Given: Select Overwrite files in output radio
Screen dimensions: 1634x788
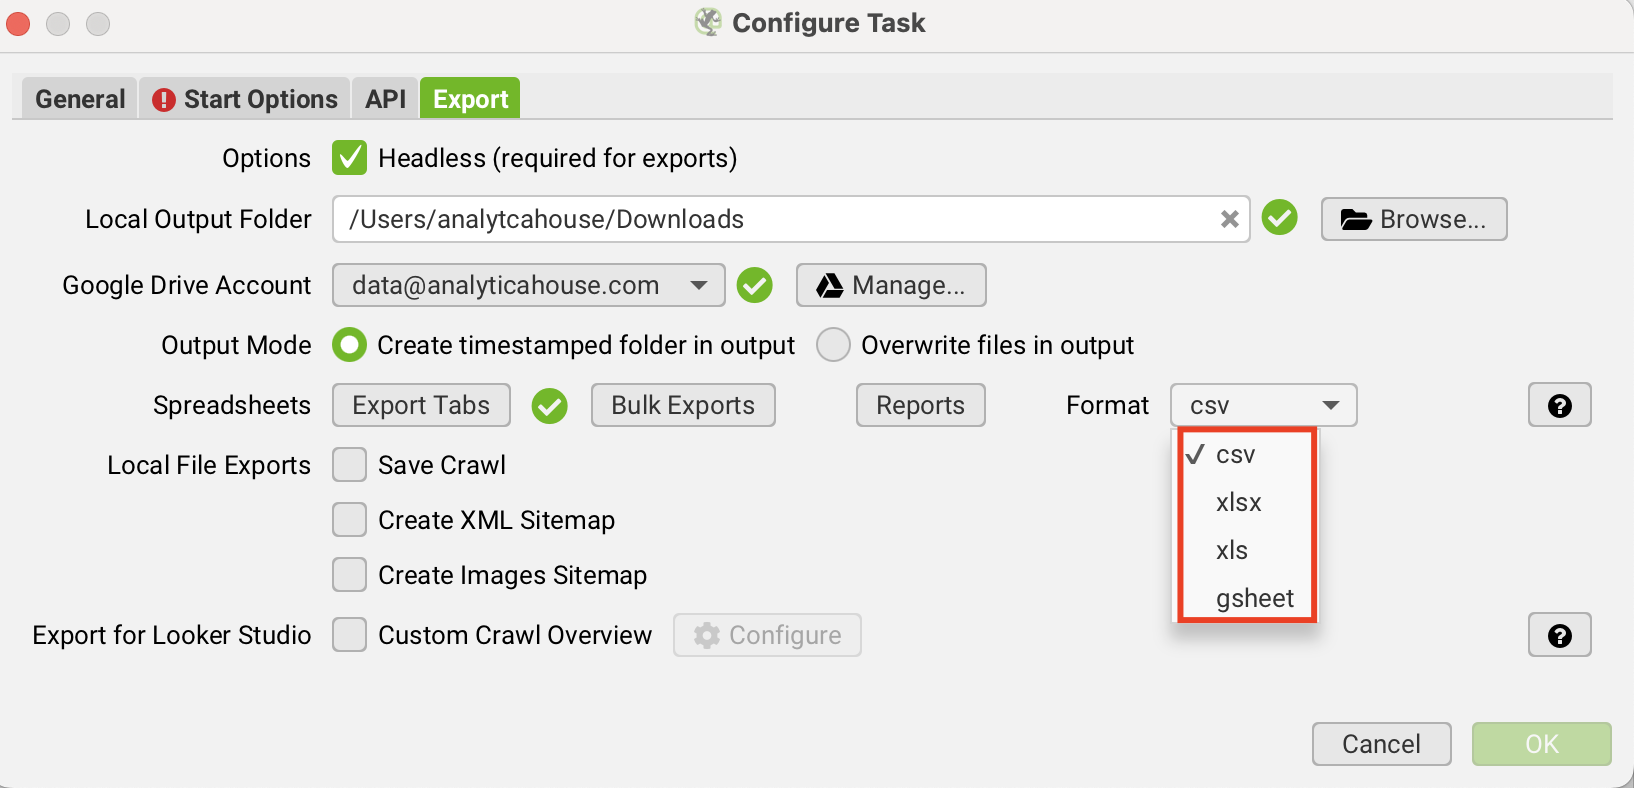Looking at the screenshot, I should coord(833,345).
